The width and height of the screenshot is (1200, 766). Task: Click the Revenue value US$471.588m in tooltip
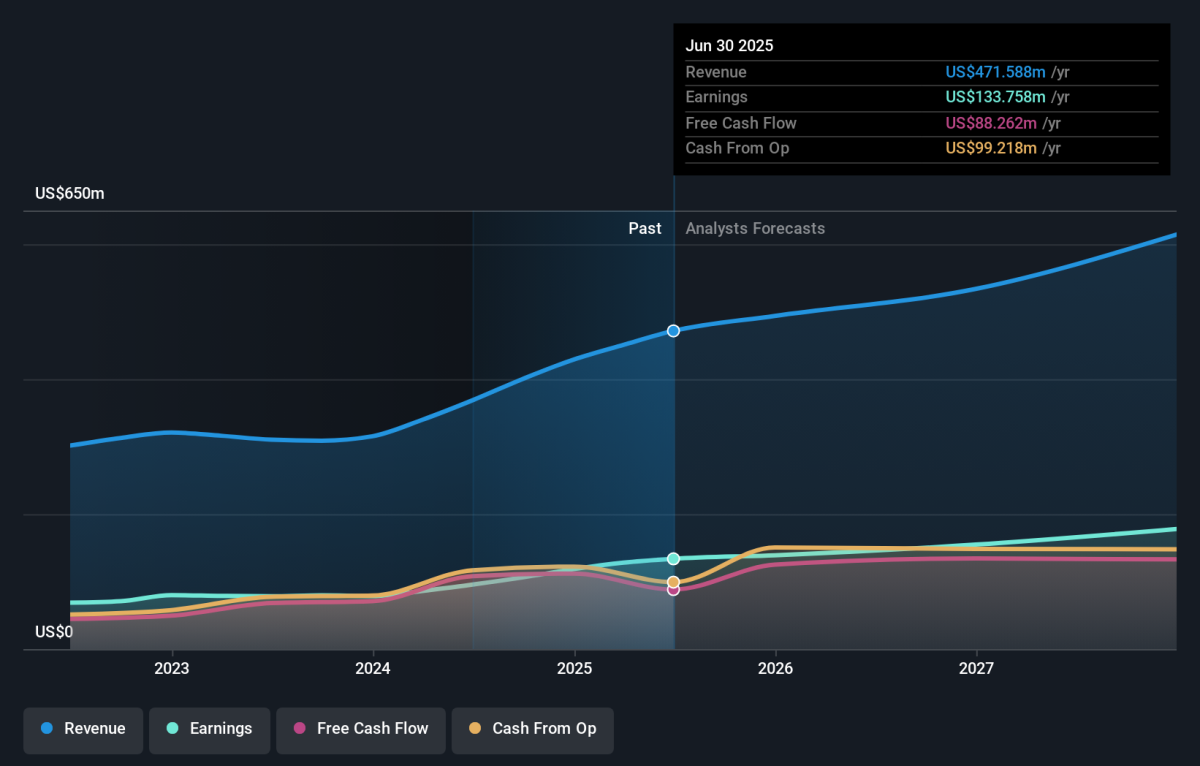[x=995, y=72]
